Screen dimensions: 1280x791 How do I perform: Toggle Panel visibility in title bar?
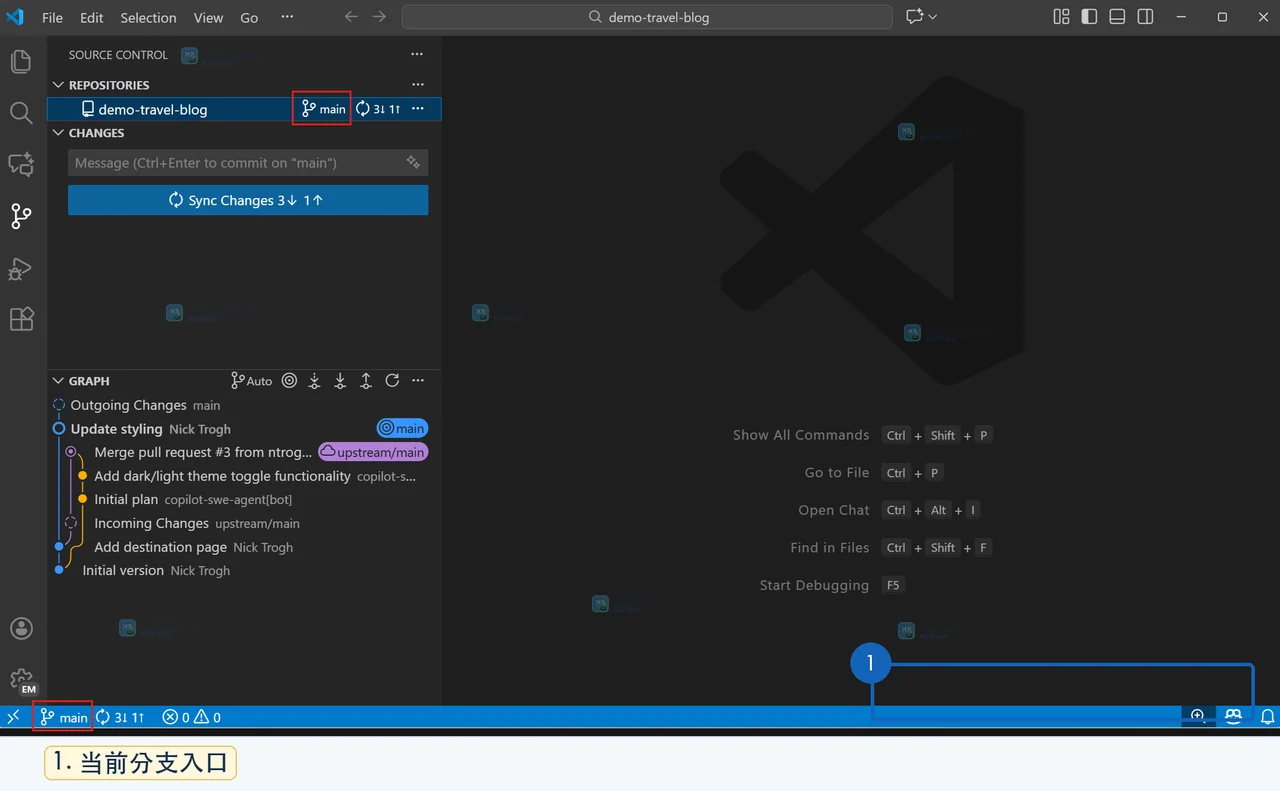[1118, 17]
